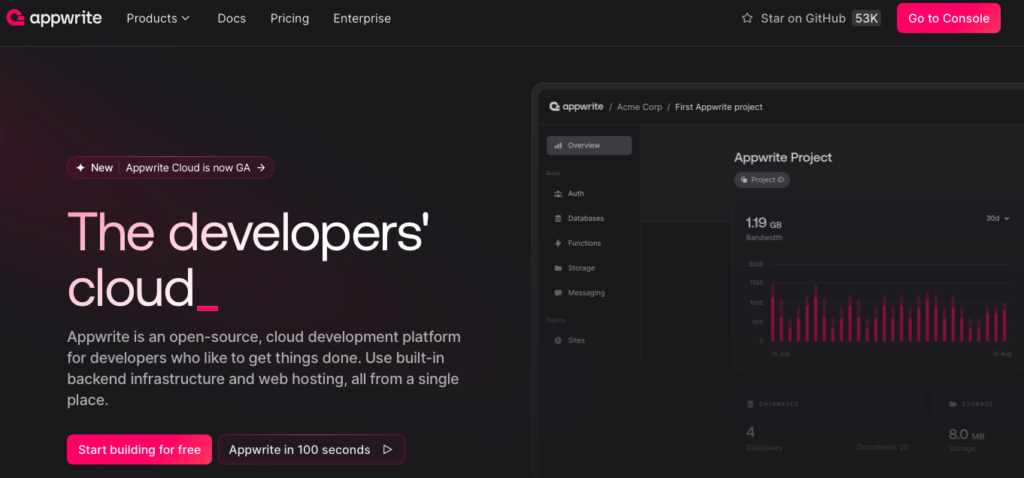The width and height of the screenshot is (1024, 478).
Task: Navigate to the Enterprise page
Action: coord(362,18)
